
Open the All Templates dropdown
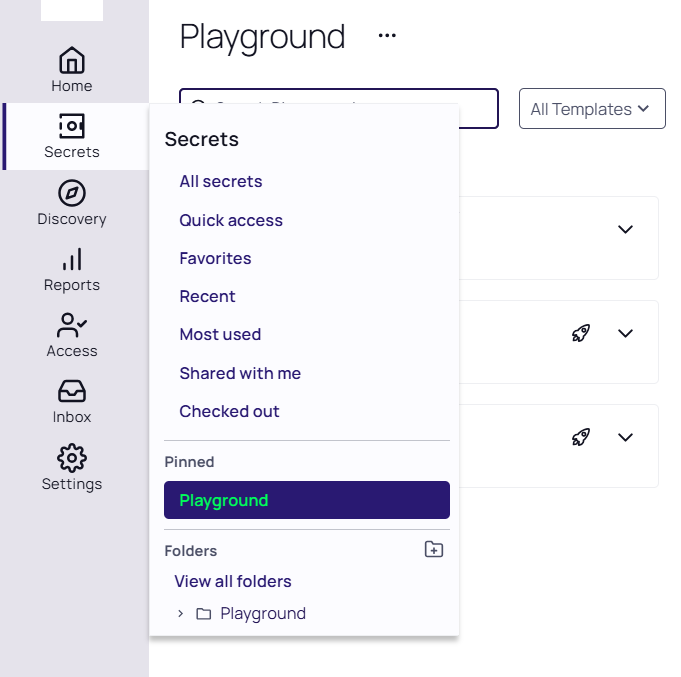pos(592,109)
